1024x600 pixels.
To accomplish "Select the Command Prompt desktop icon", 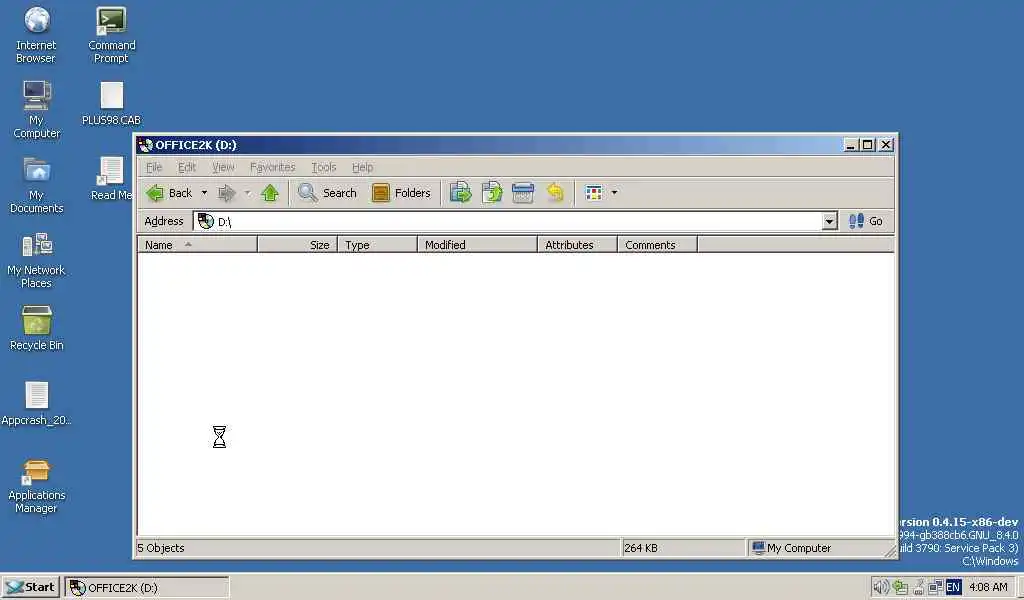I will coord(112,35).
